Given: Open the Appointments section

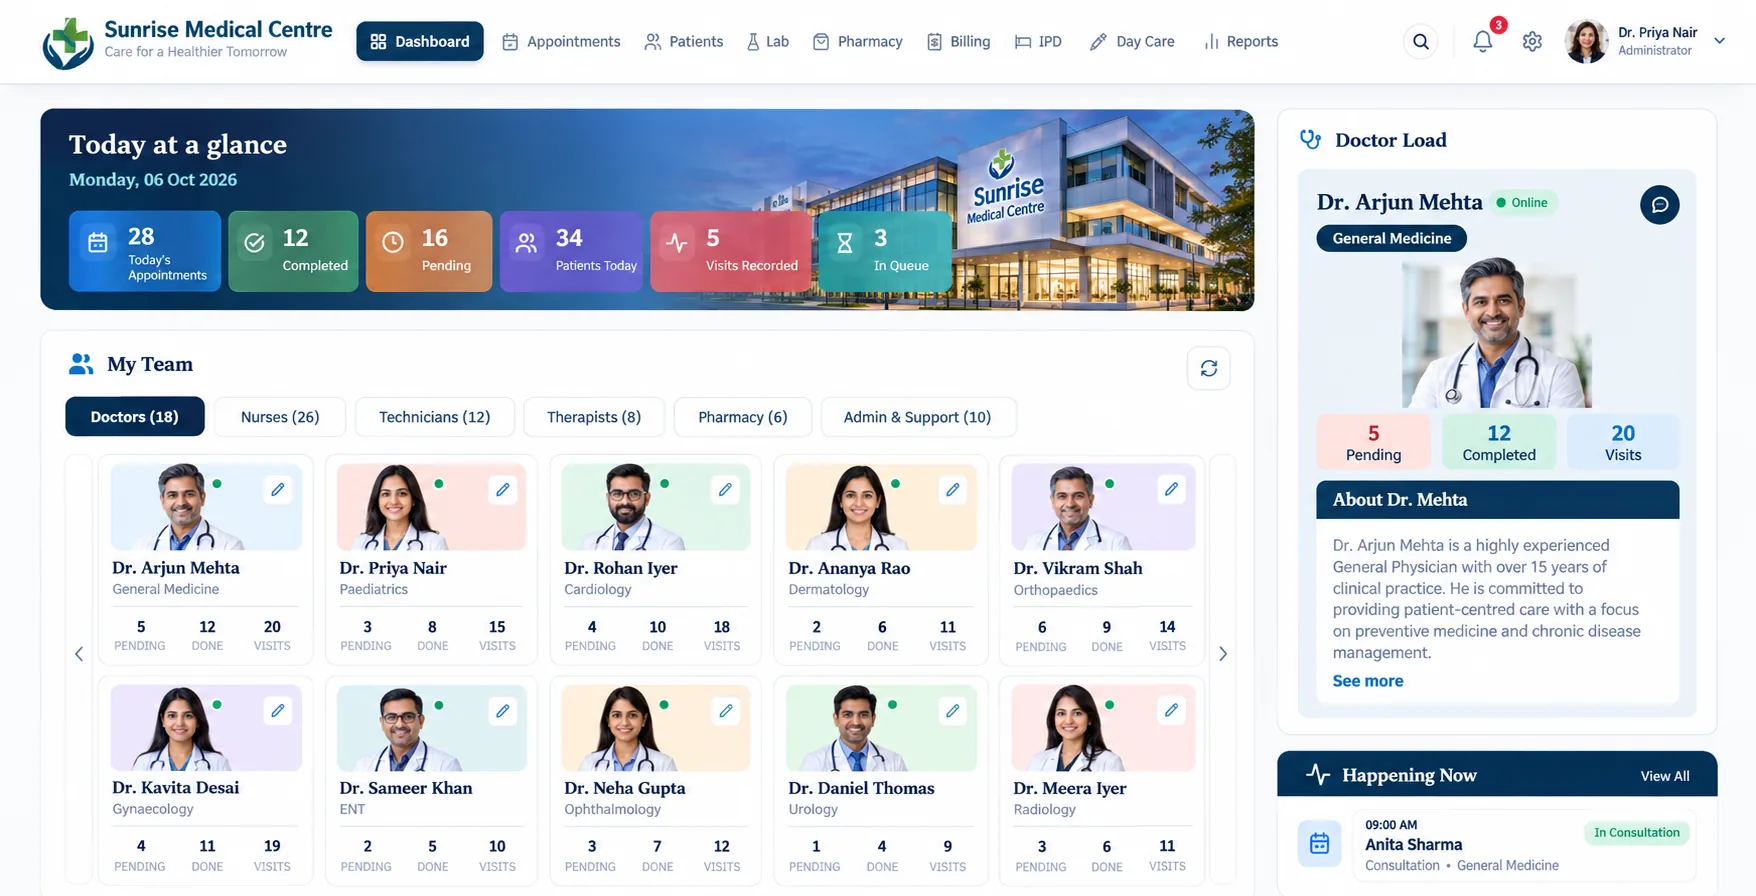Looking at the screenshot, I should pos(561,42).
